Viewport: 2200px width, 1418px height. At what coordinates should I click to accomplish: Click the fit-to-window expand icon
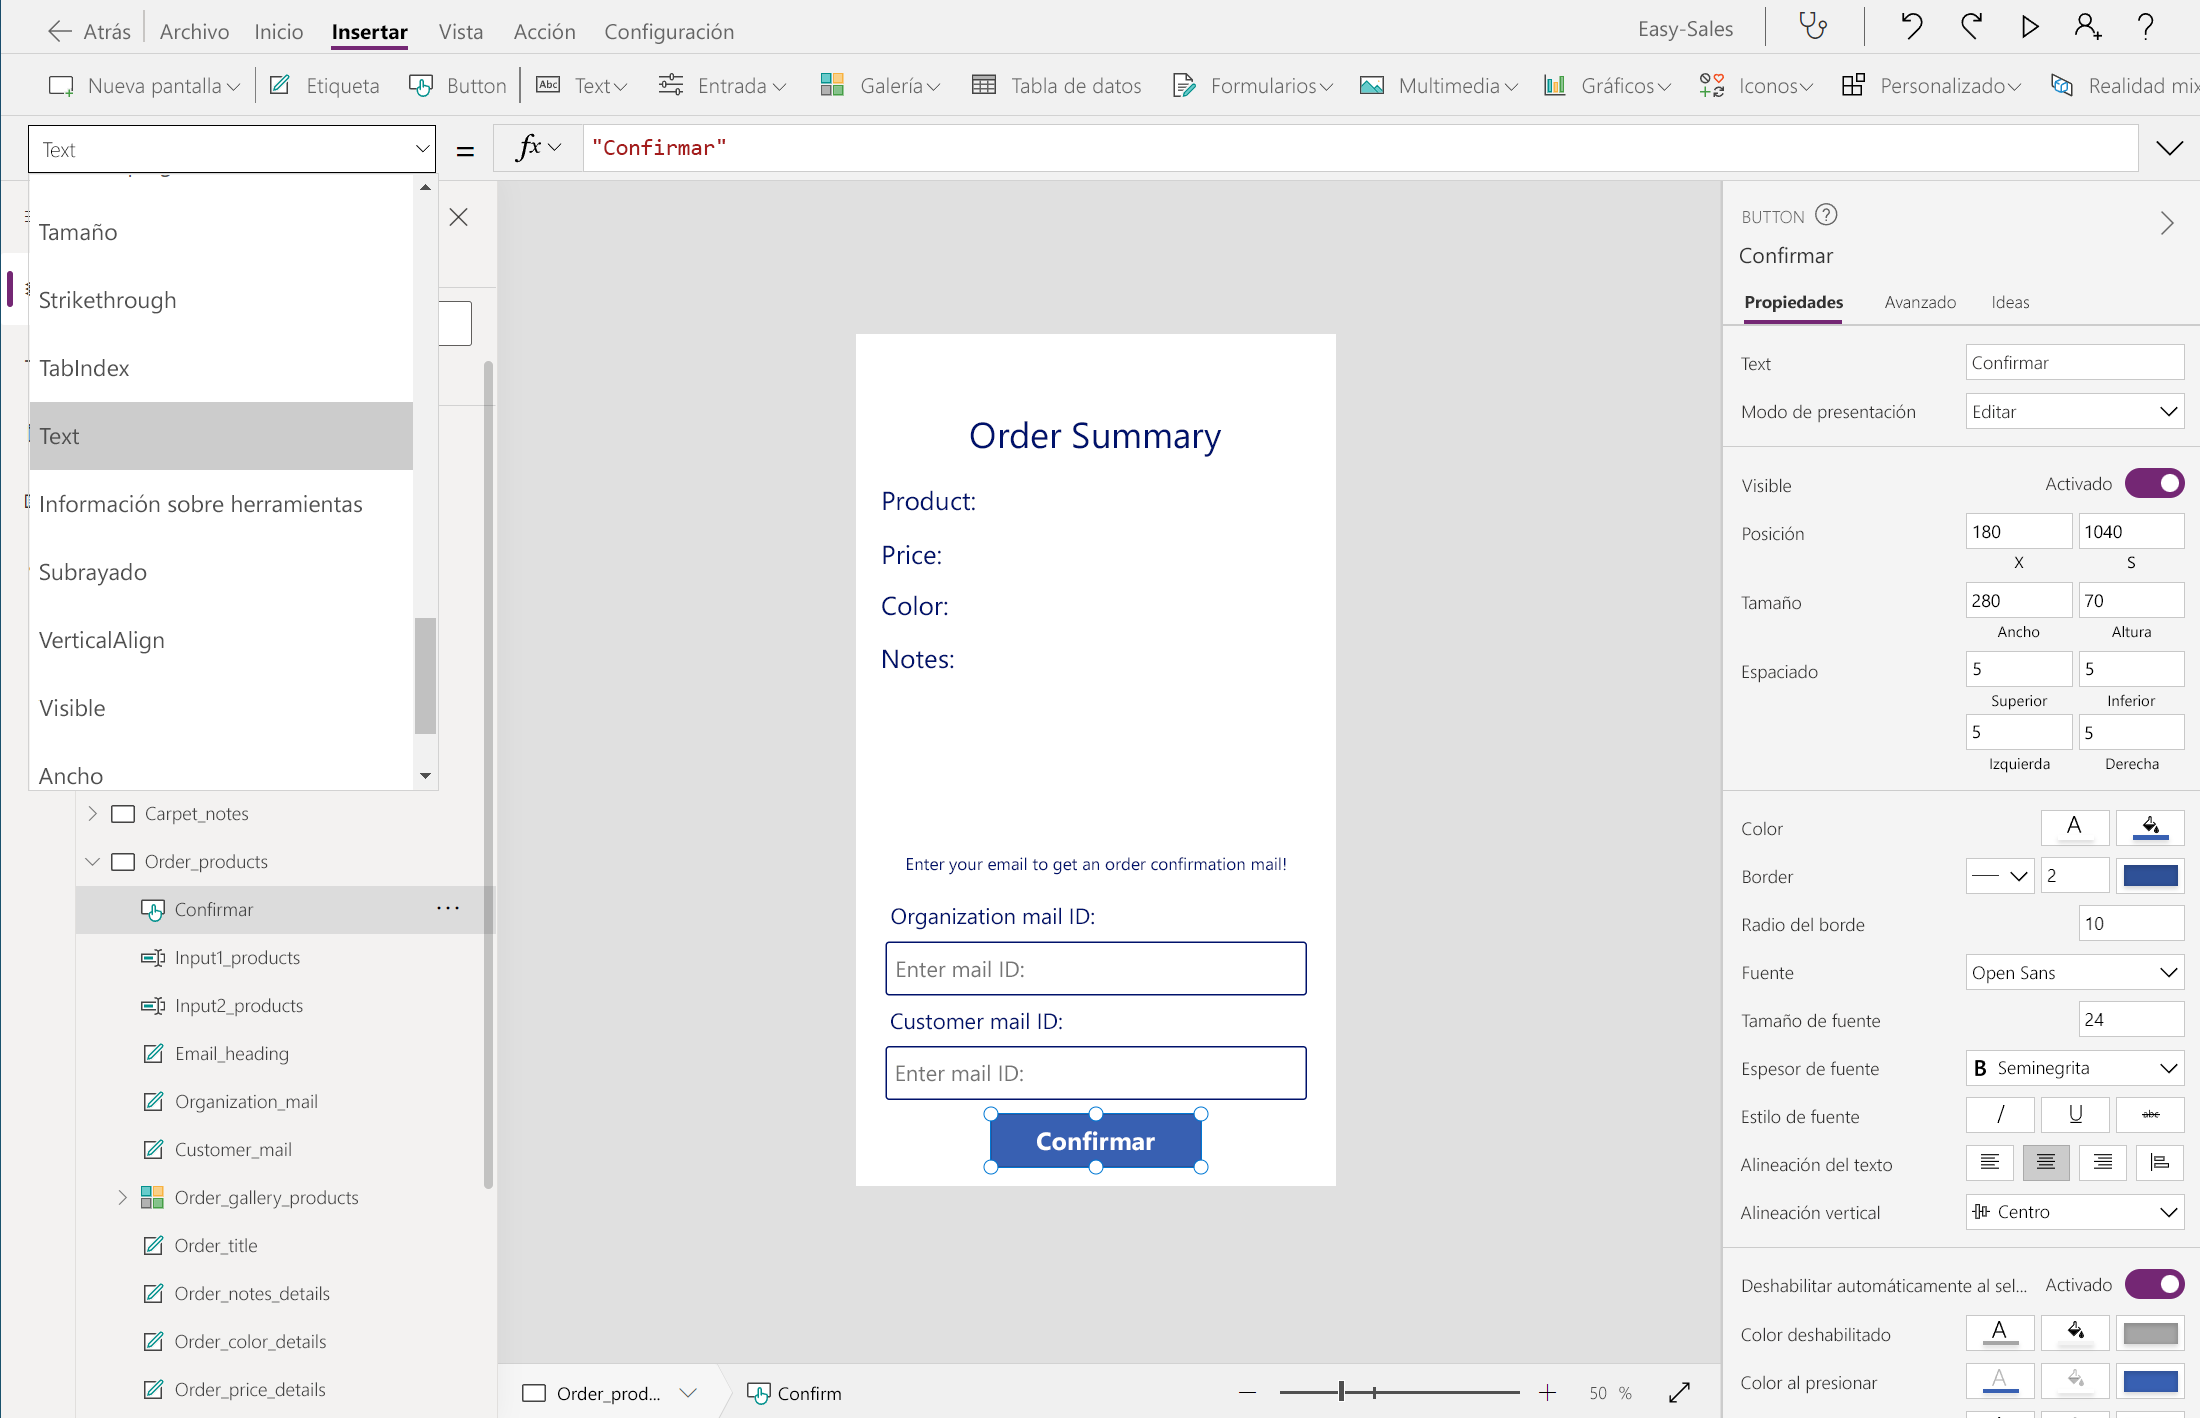pos(1680,1392)
